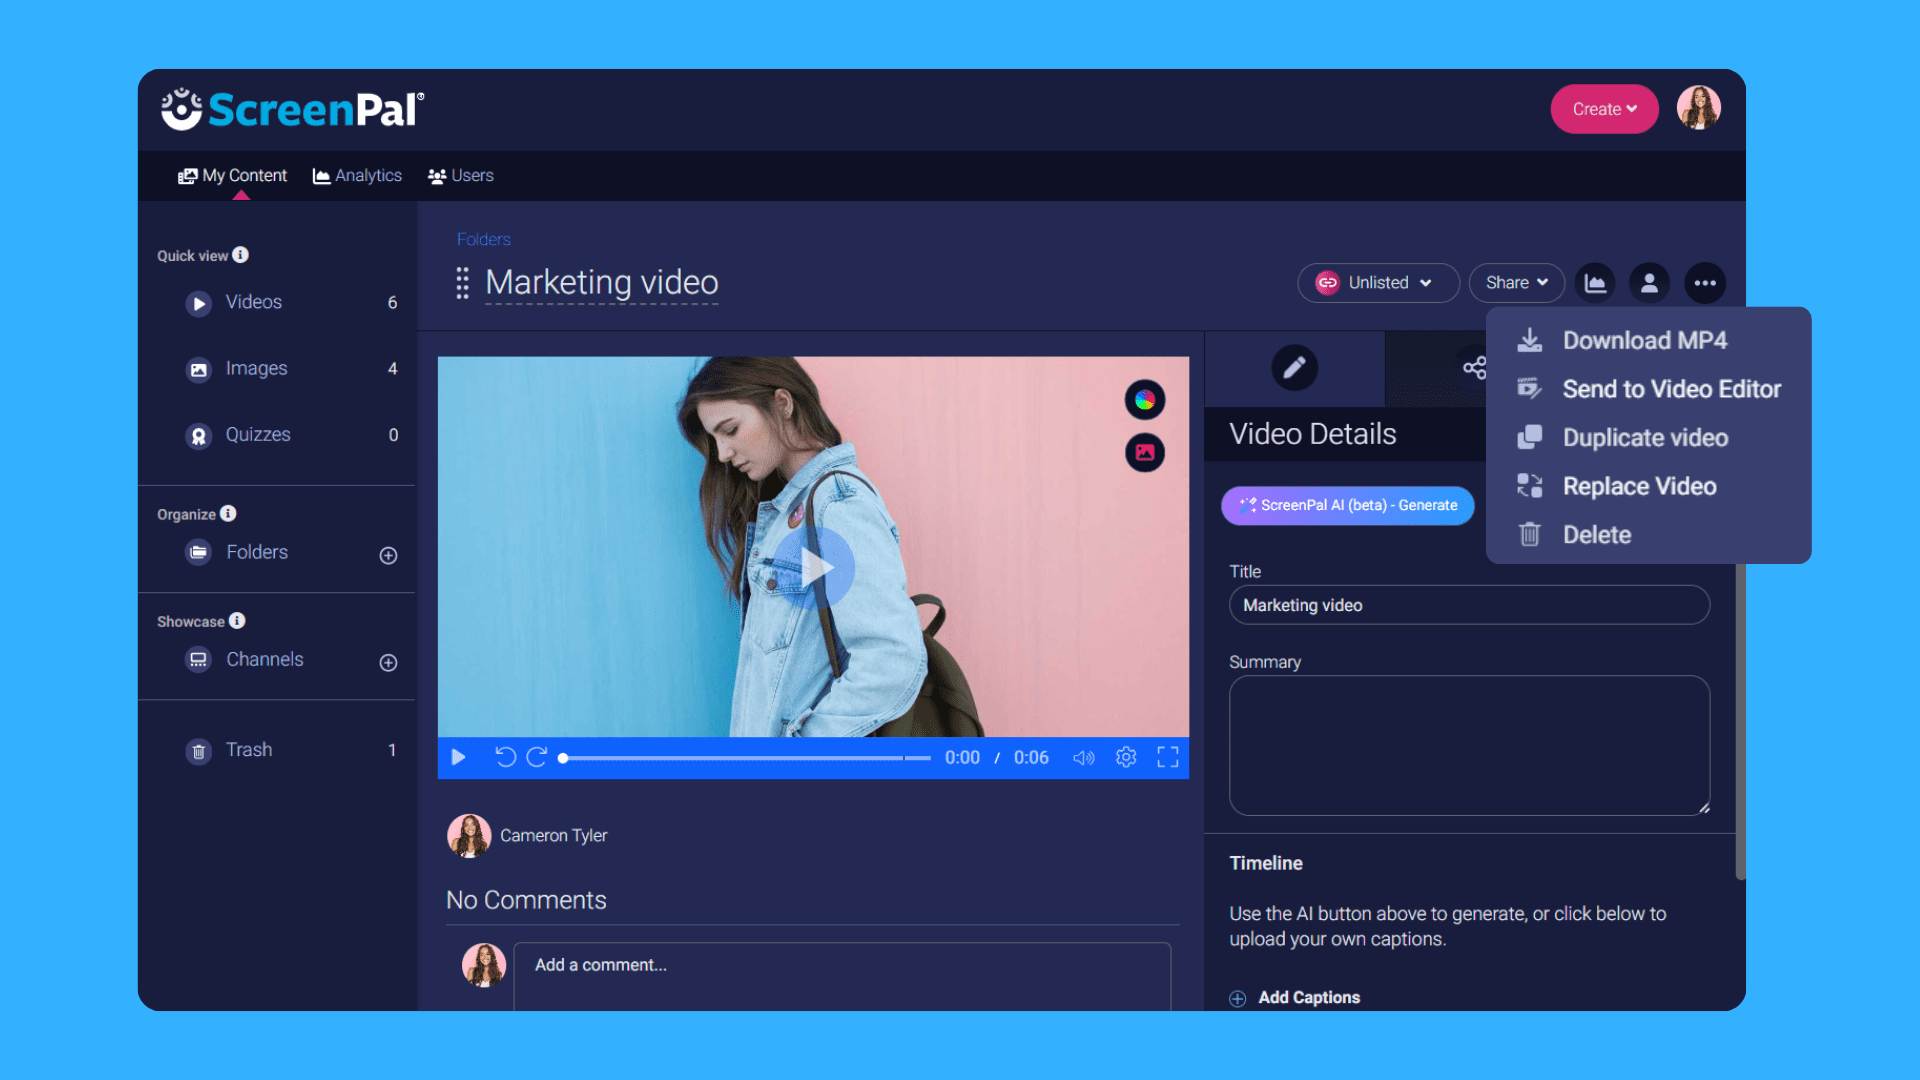Open the Users tab

tap(461, 175)
